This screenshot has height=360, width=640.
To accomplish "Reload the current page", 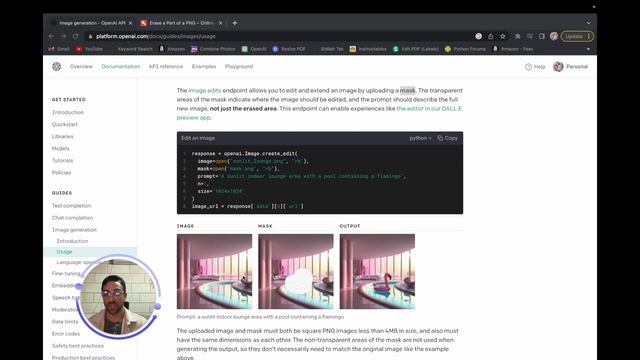I will point(76,36).
